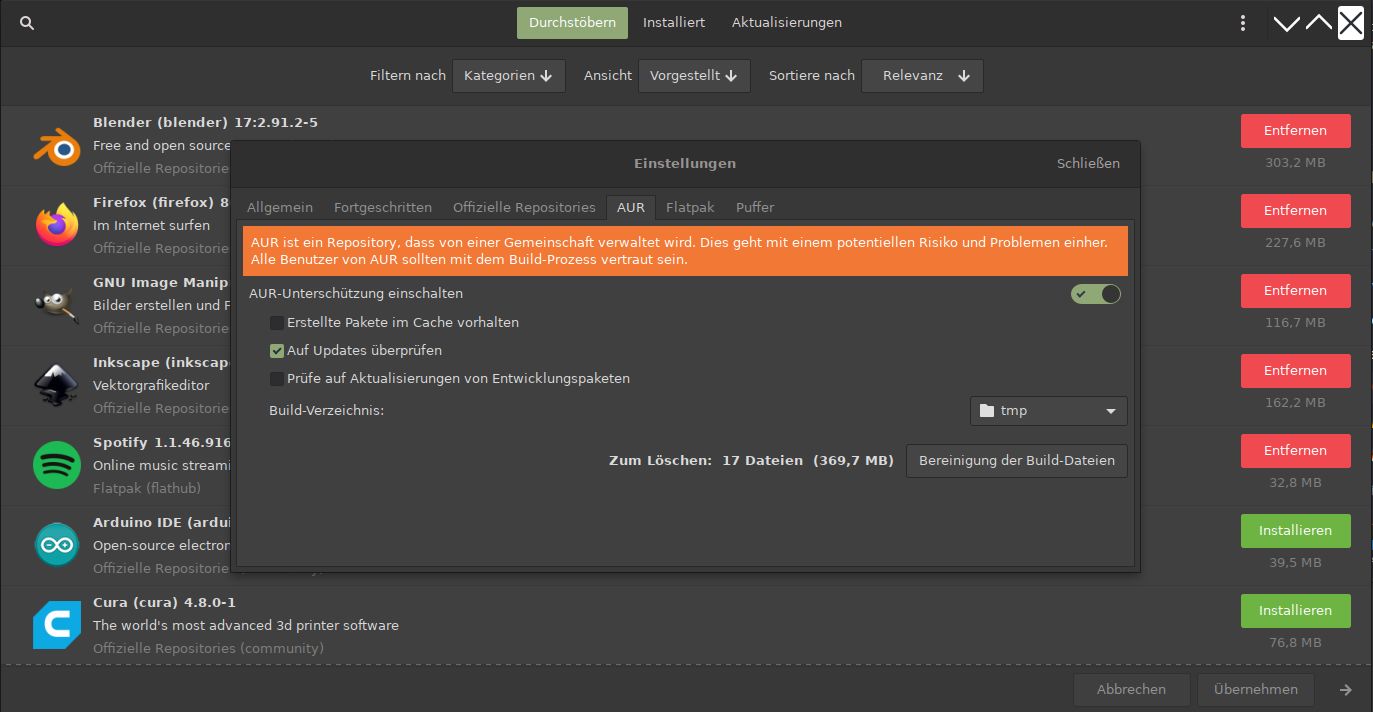
Task: Click the Build-Verzeichnis label
Action: pyautogui.click(x=326, y=411)
